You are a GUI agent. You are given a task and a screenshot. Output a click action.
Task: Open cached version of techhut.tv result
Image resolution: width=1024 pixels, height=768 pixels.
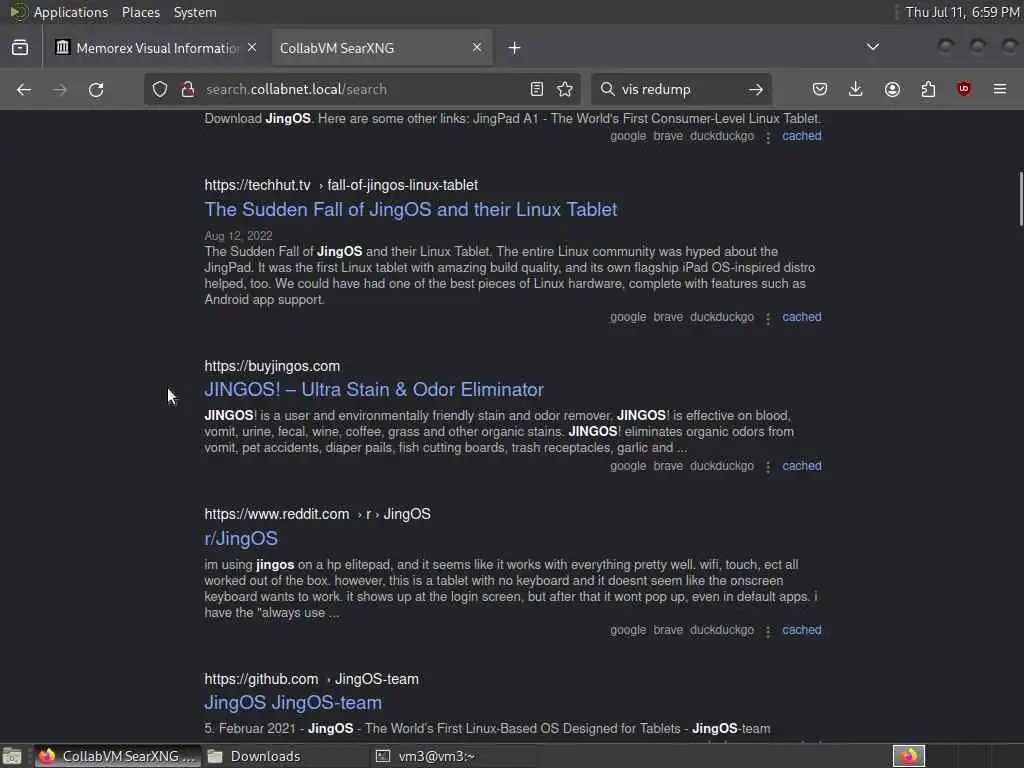[x=802, y=317]
